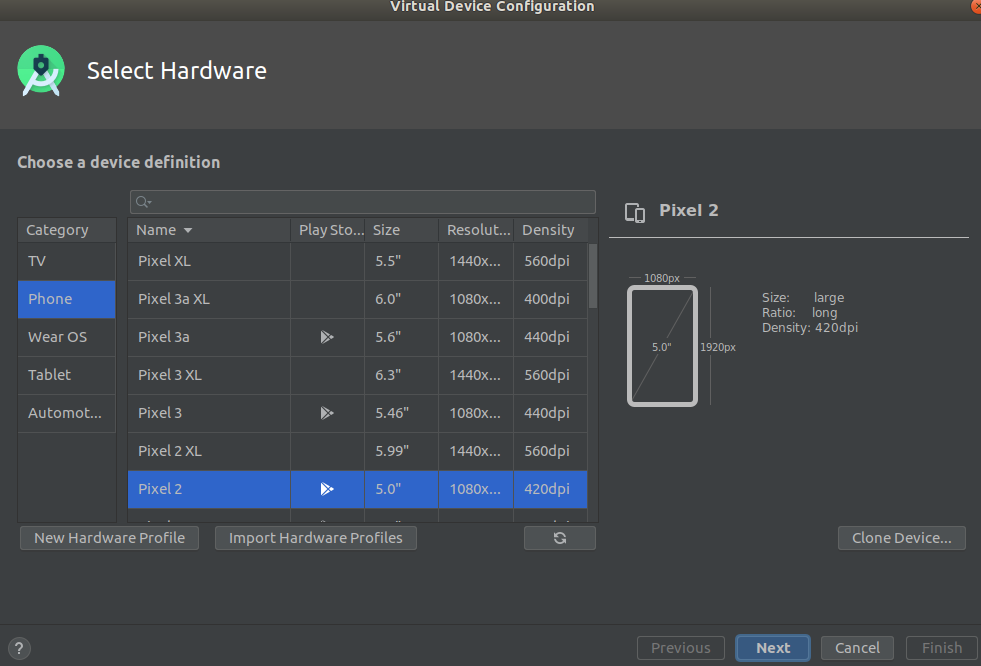Image resolution: width=981 pixels, height=666 pixels.
Task: Click the Previous button
Action: [x=681, y=648]
